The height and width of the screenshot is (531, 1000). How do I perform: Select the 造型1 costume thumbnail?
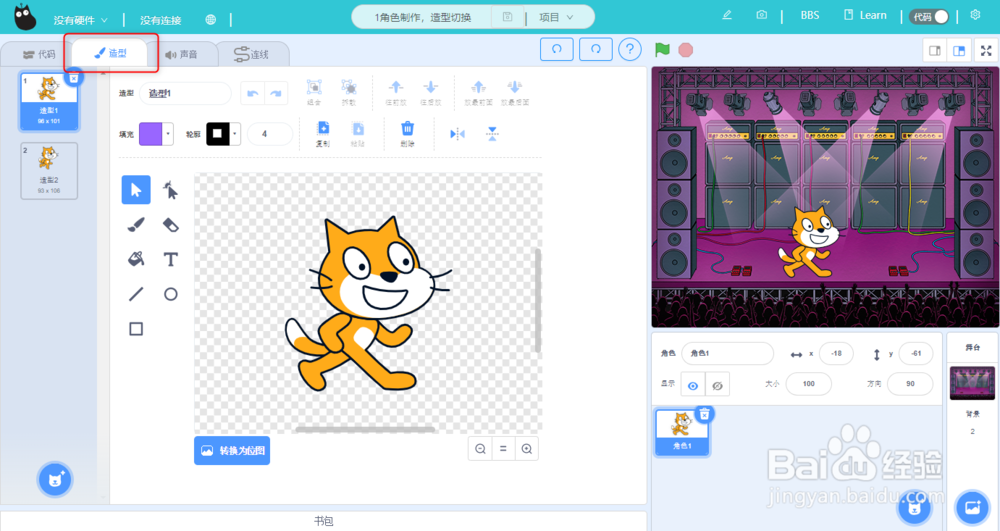[x=49, y=101]
